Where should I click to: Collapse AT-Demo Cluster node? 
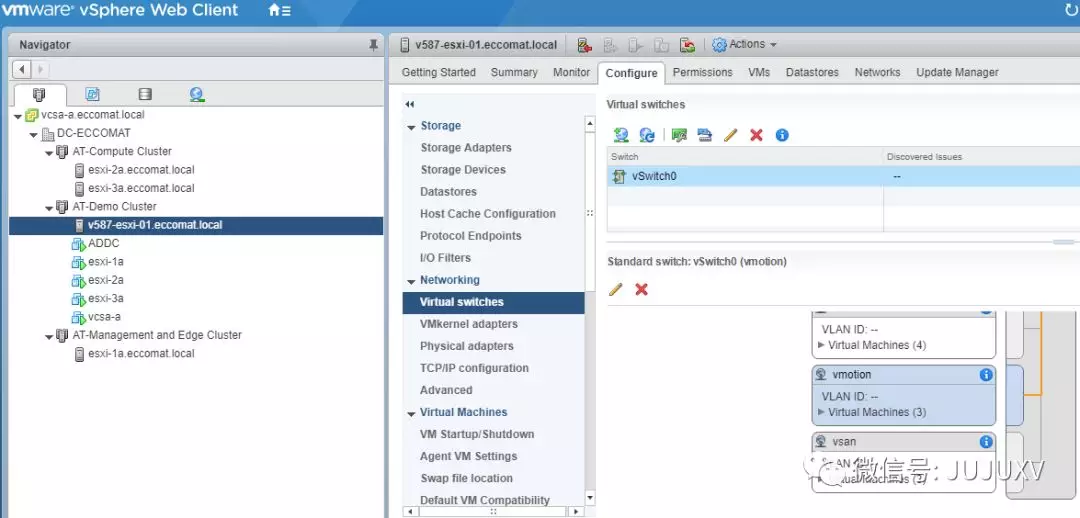[x=49, y=208]
